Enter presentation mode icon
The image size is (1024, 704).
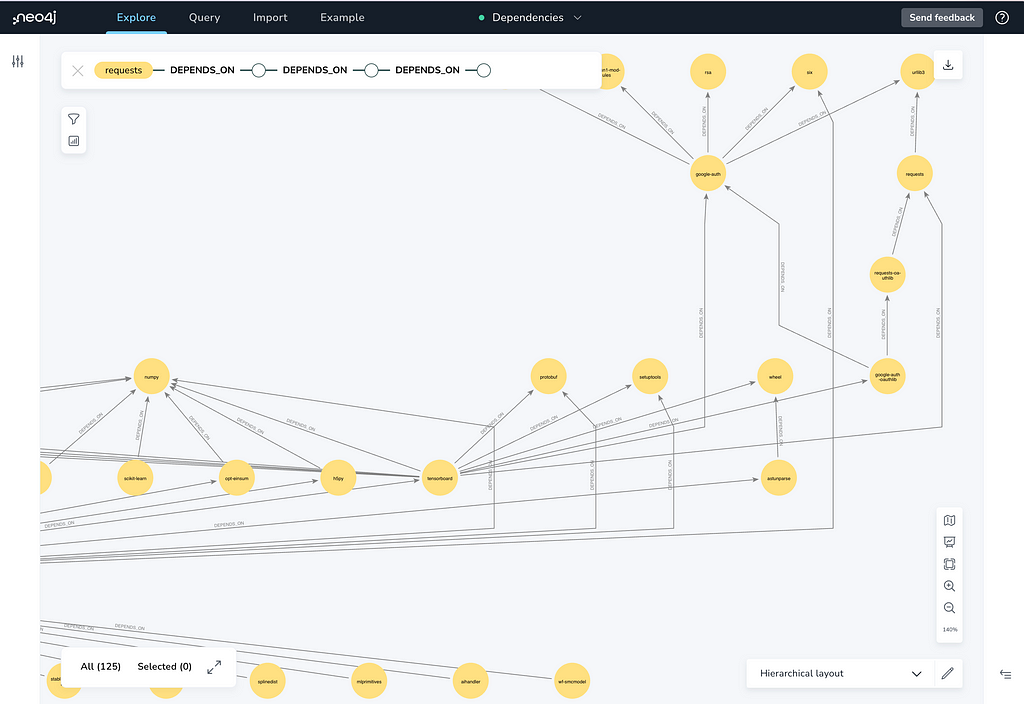[950, 542]
